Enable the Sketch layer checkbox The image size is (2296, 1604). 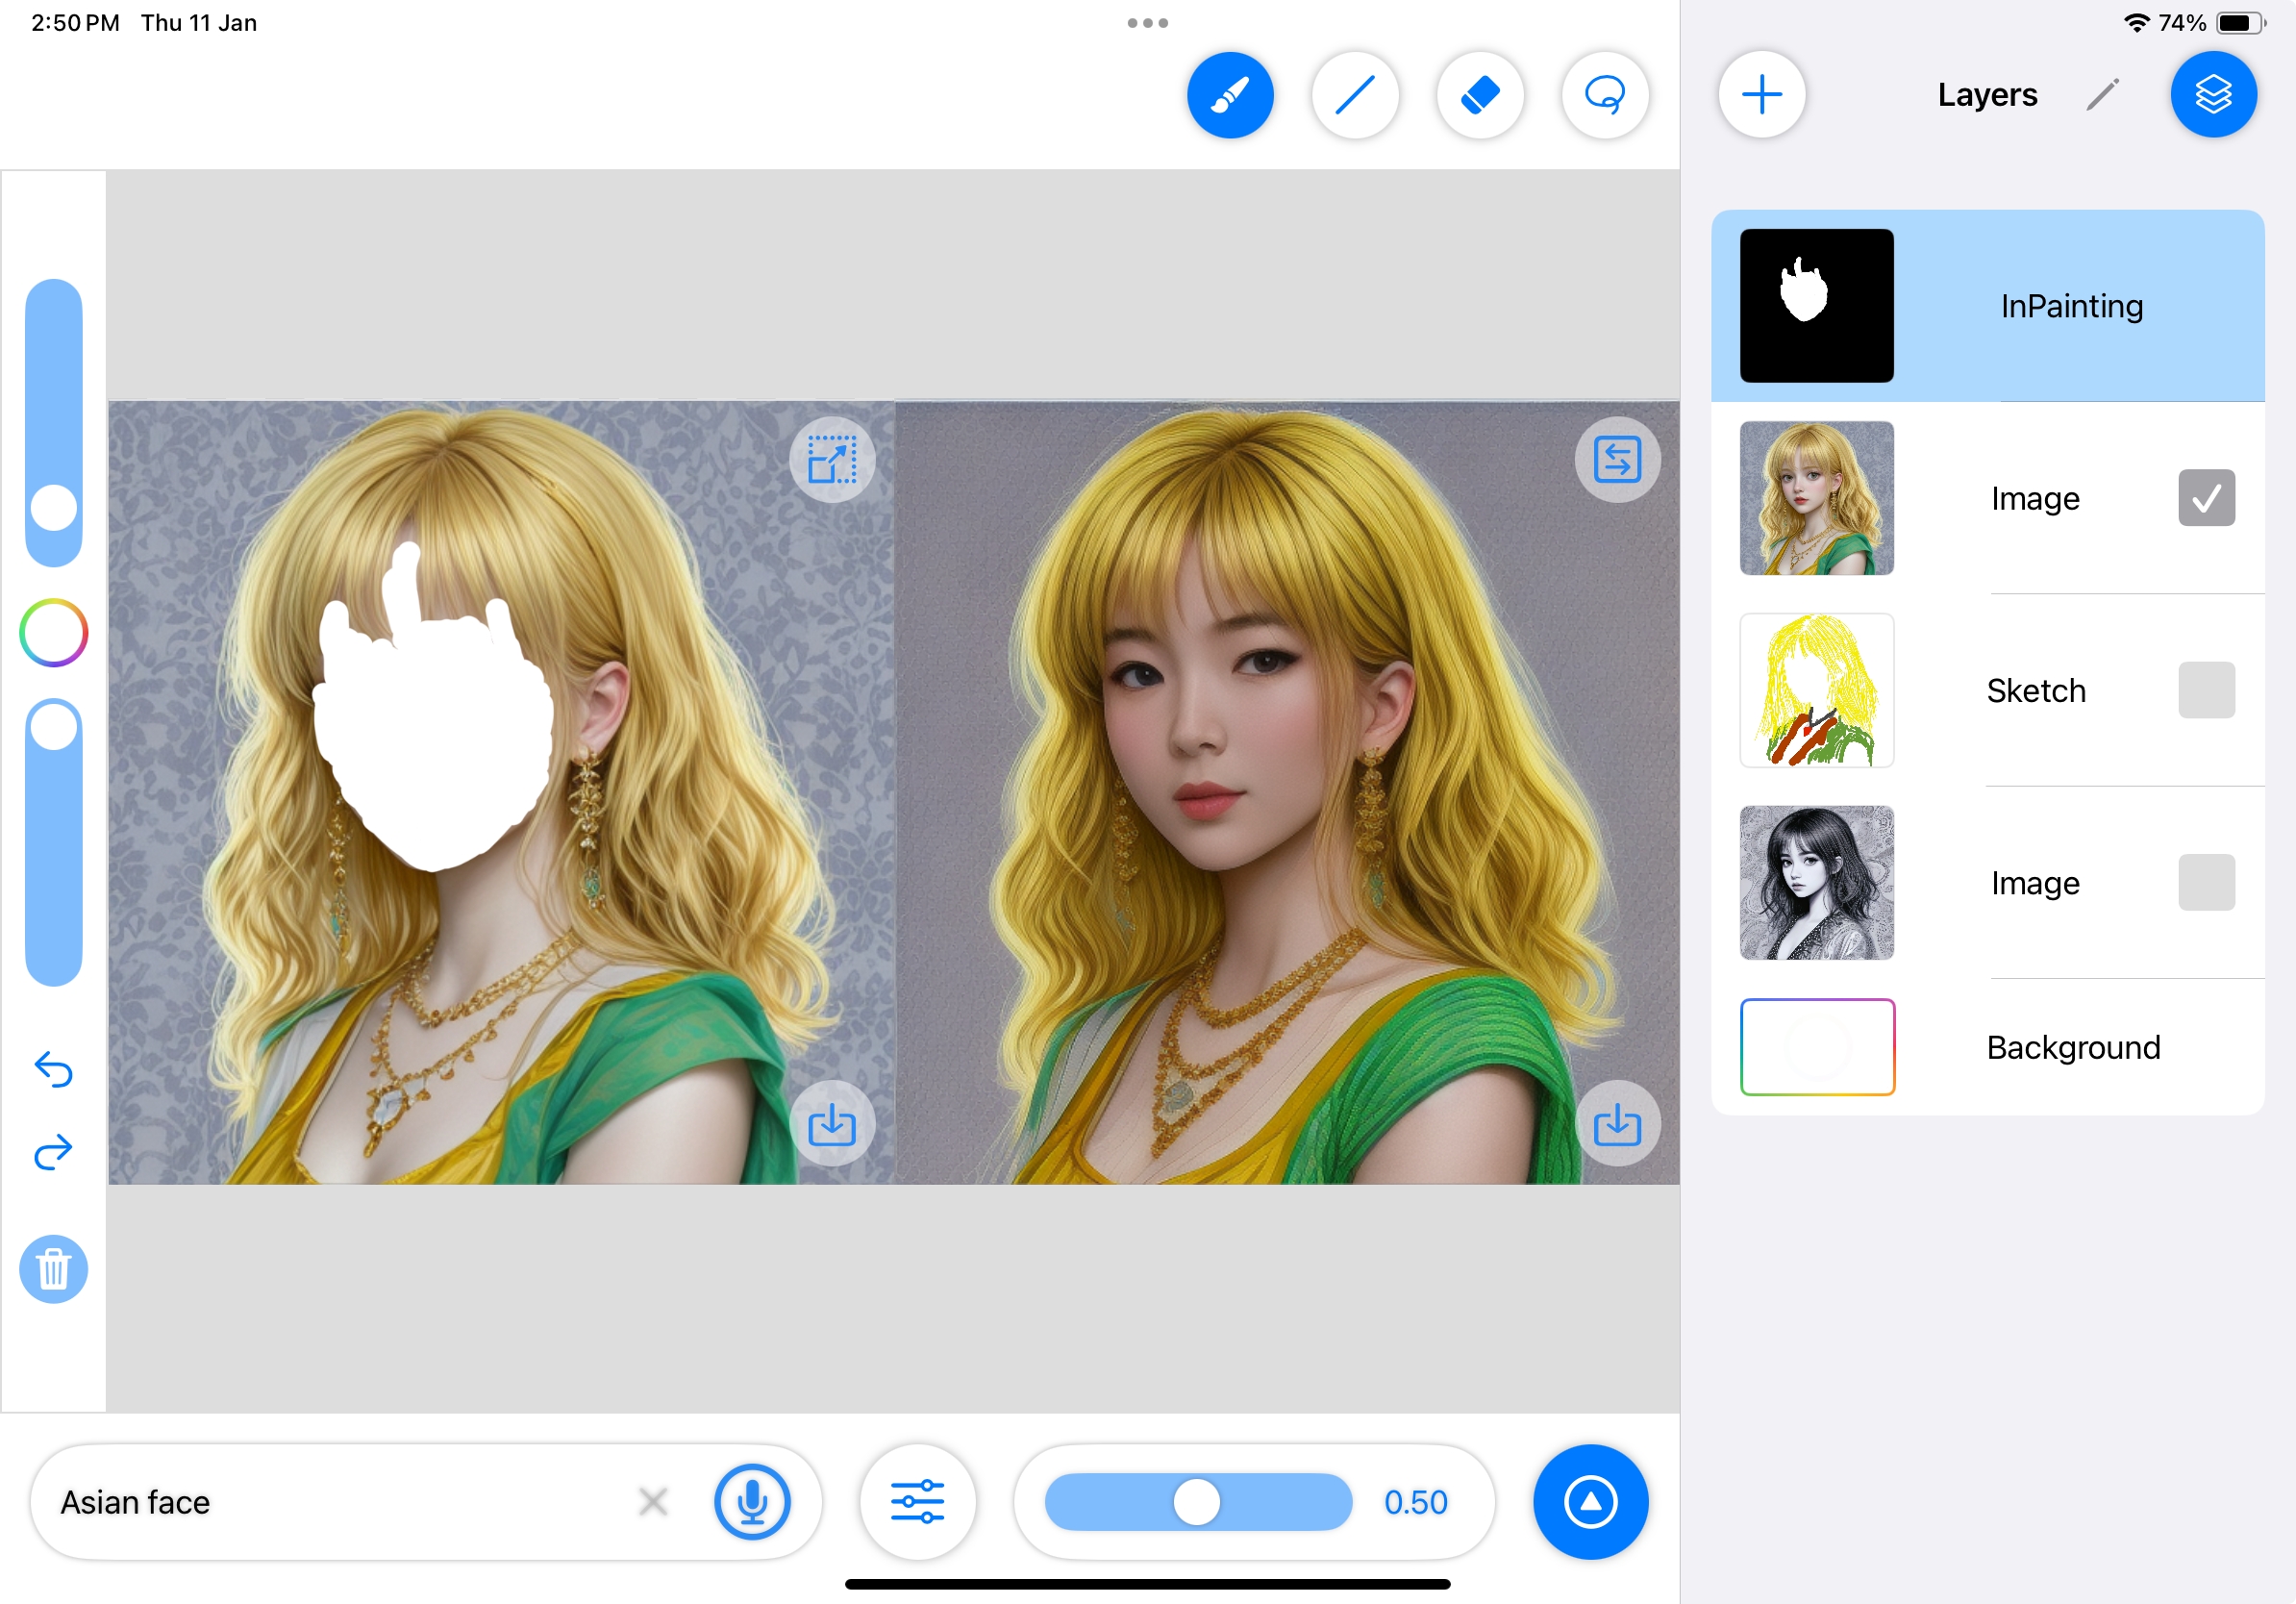(x=2206, y=690)
